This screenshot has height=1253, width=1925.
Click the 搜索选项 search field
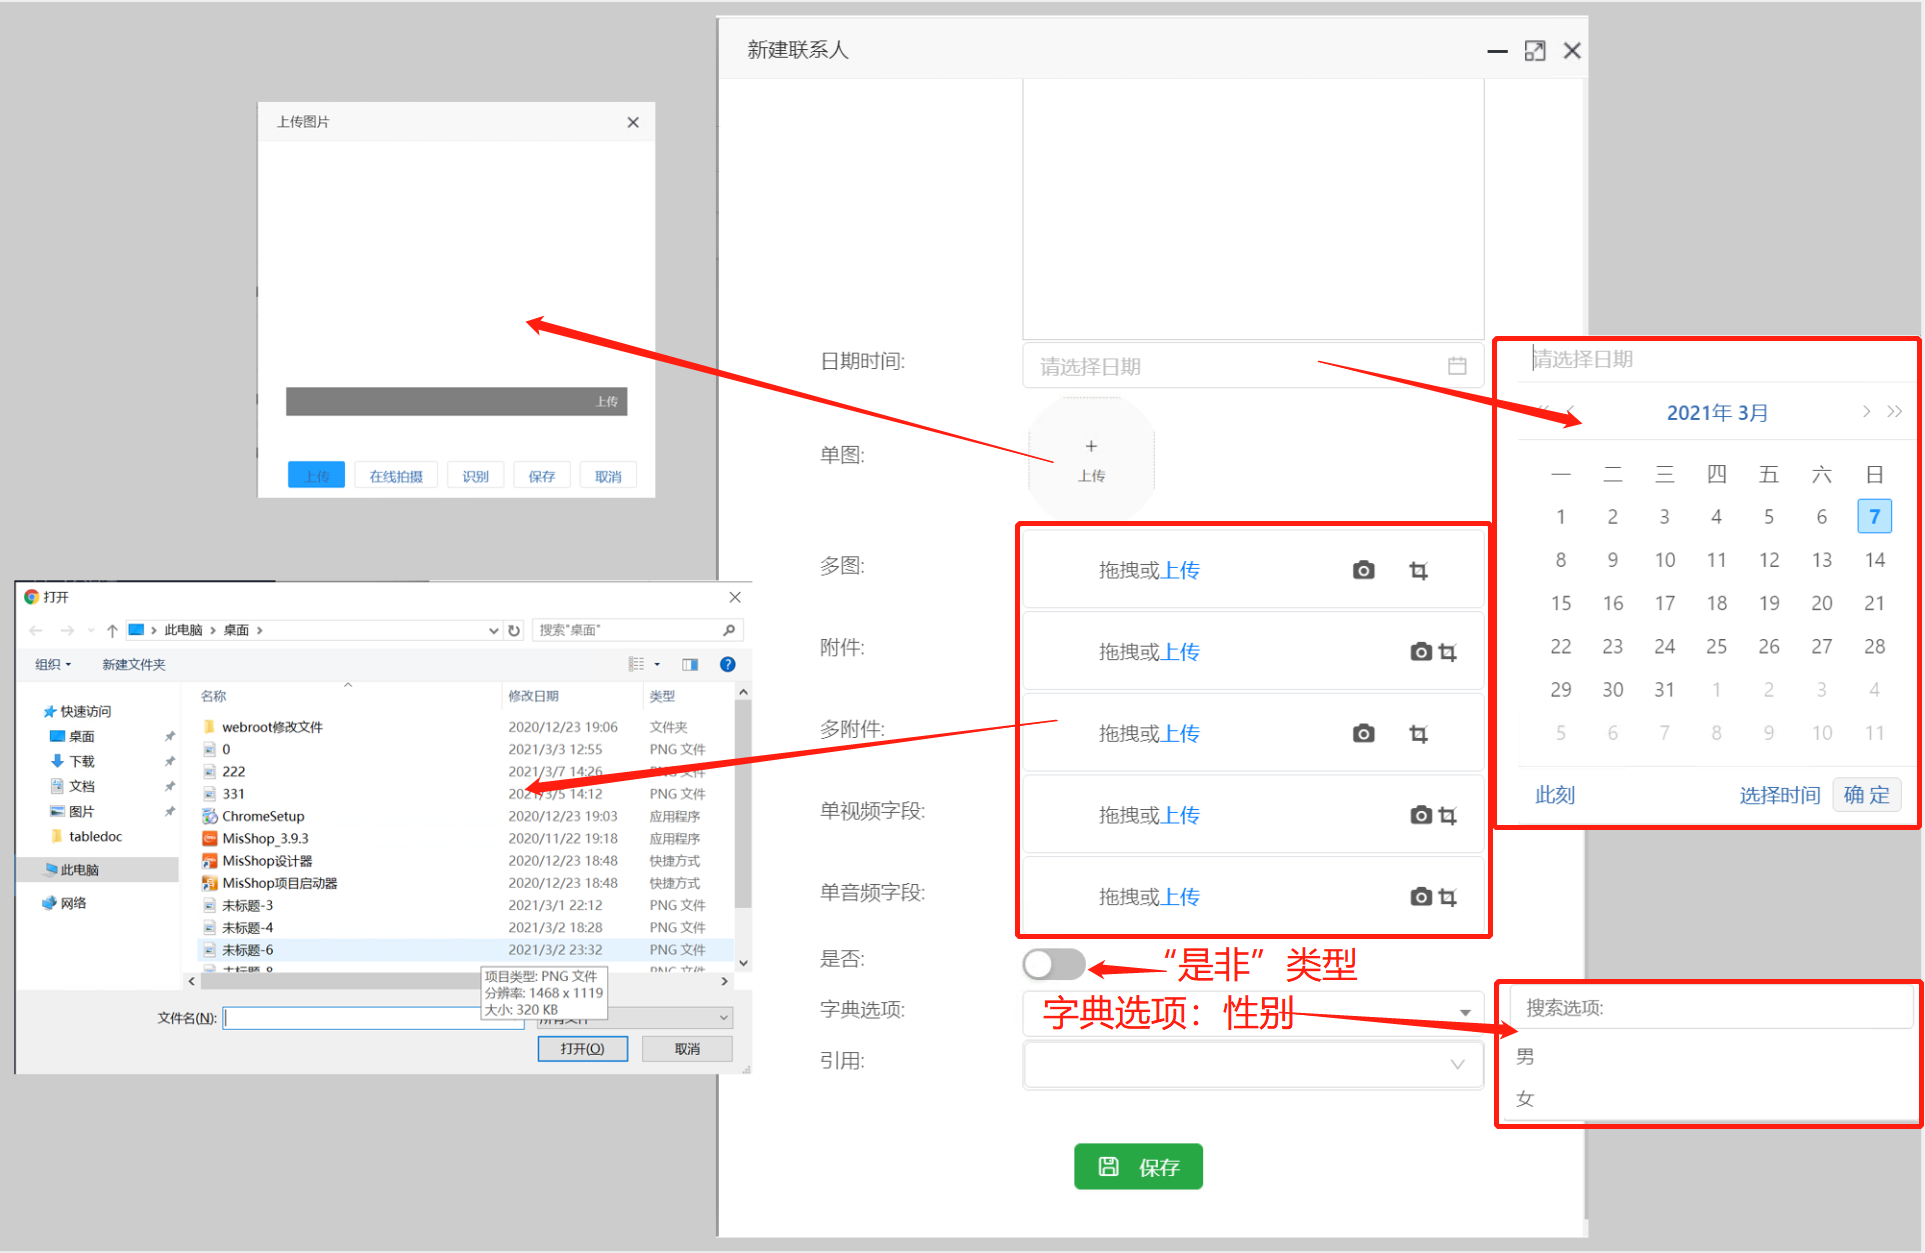[x=1710, y=1008]
